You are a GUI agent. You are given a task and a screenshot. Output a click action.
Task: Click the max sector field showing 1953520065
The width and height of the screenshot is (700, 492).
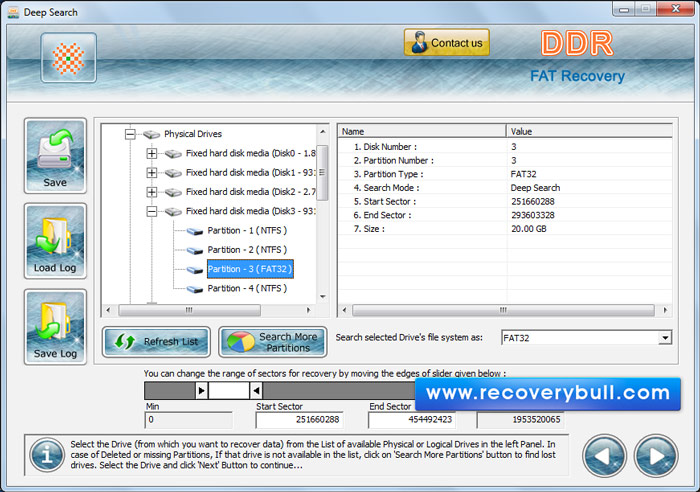click(x=520, y=420)
